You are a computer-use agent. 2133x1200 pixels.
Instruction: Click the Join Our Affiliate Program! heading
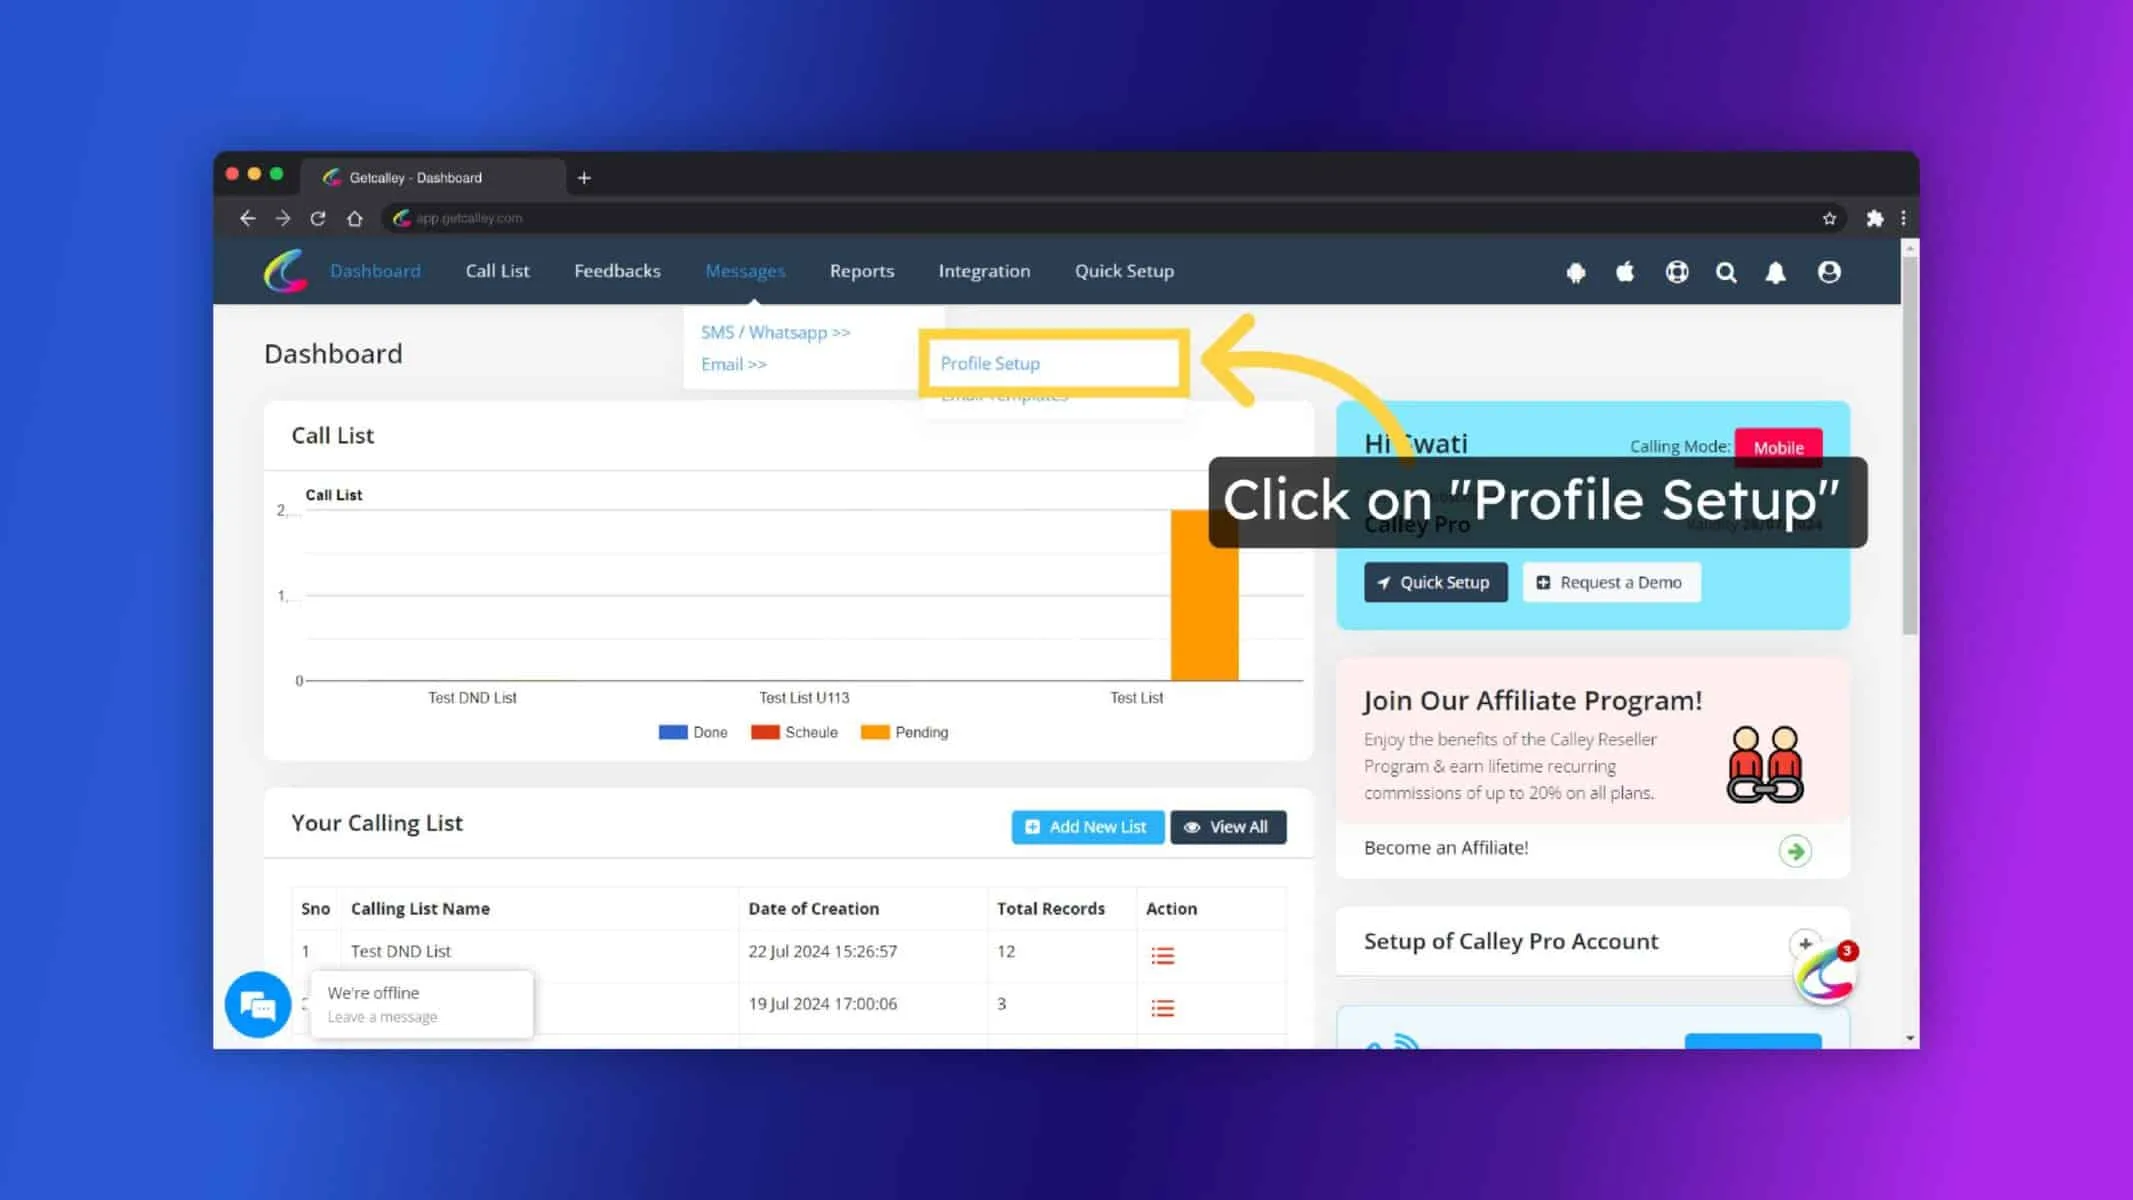(1532, 700)
